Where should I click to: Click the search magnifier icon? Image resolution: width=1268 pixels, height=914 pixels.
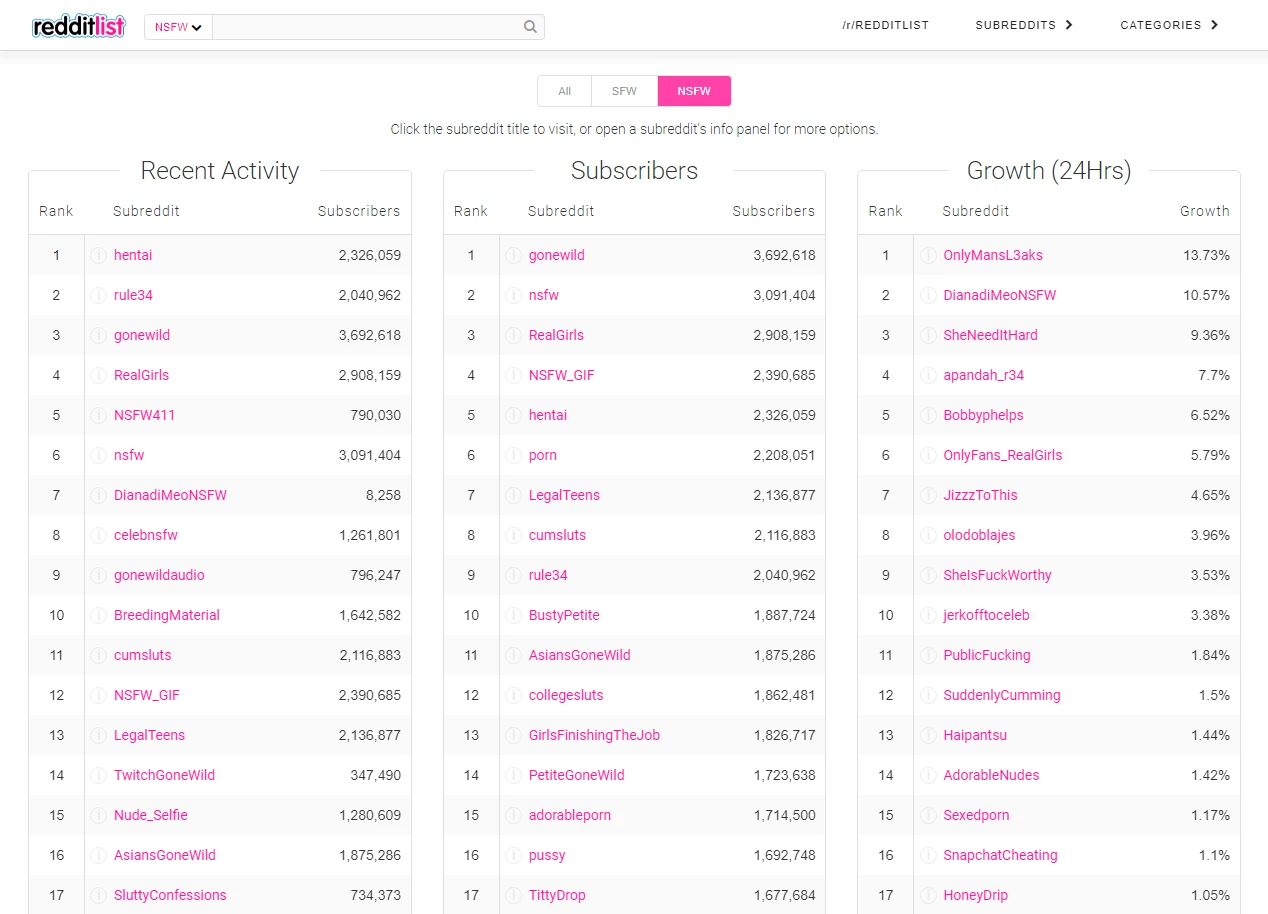point(530,27)
